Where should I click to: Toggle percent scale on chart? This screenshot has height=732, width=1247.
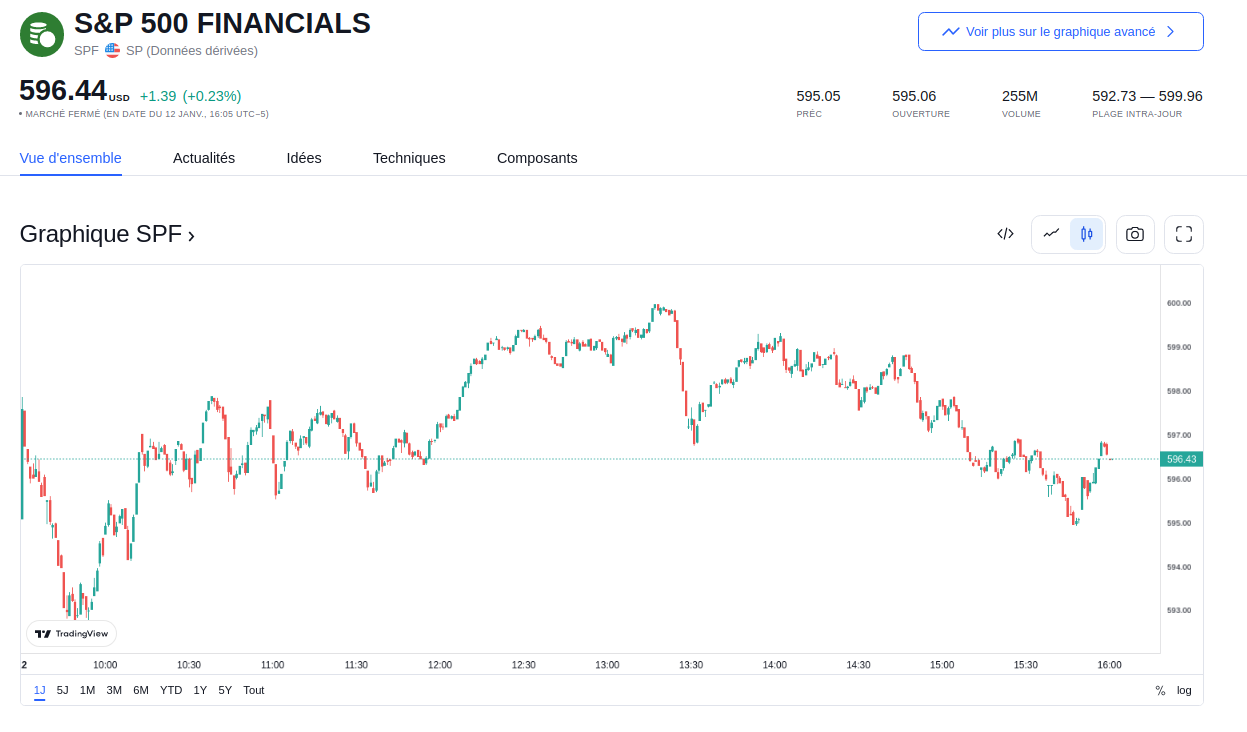1160,690
